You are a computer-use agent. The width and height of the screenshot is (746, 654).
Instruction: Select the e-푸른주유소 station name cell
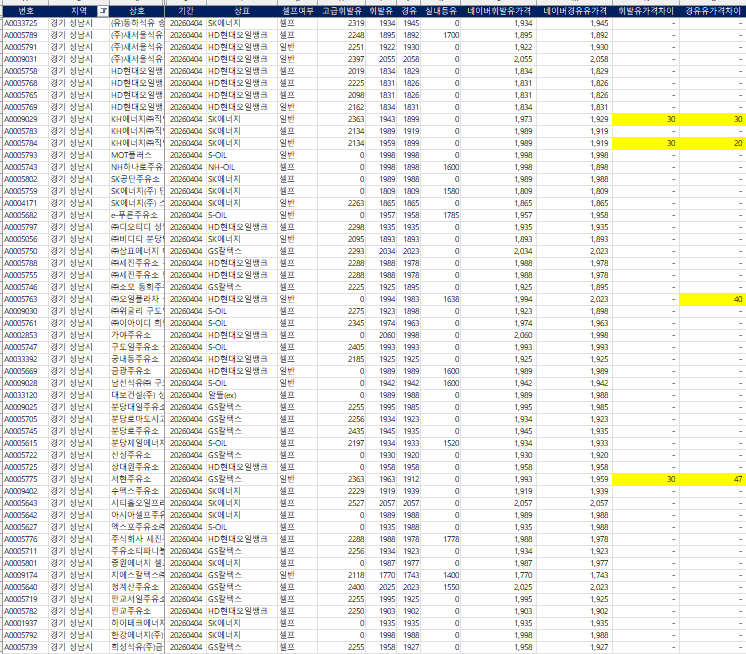(137, 215)
